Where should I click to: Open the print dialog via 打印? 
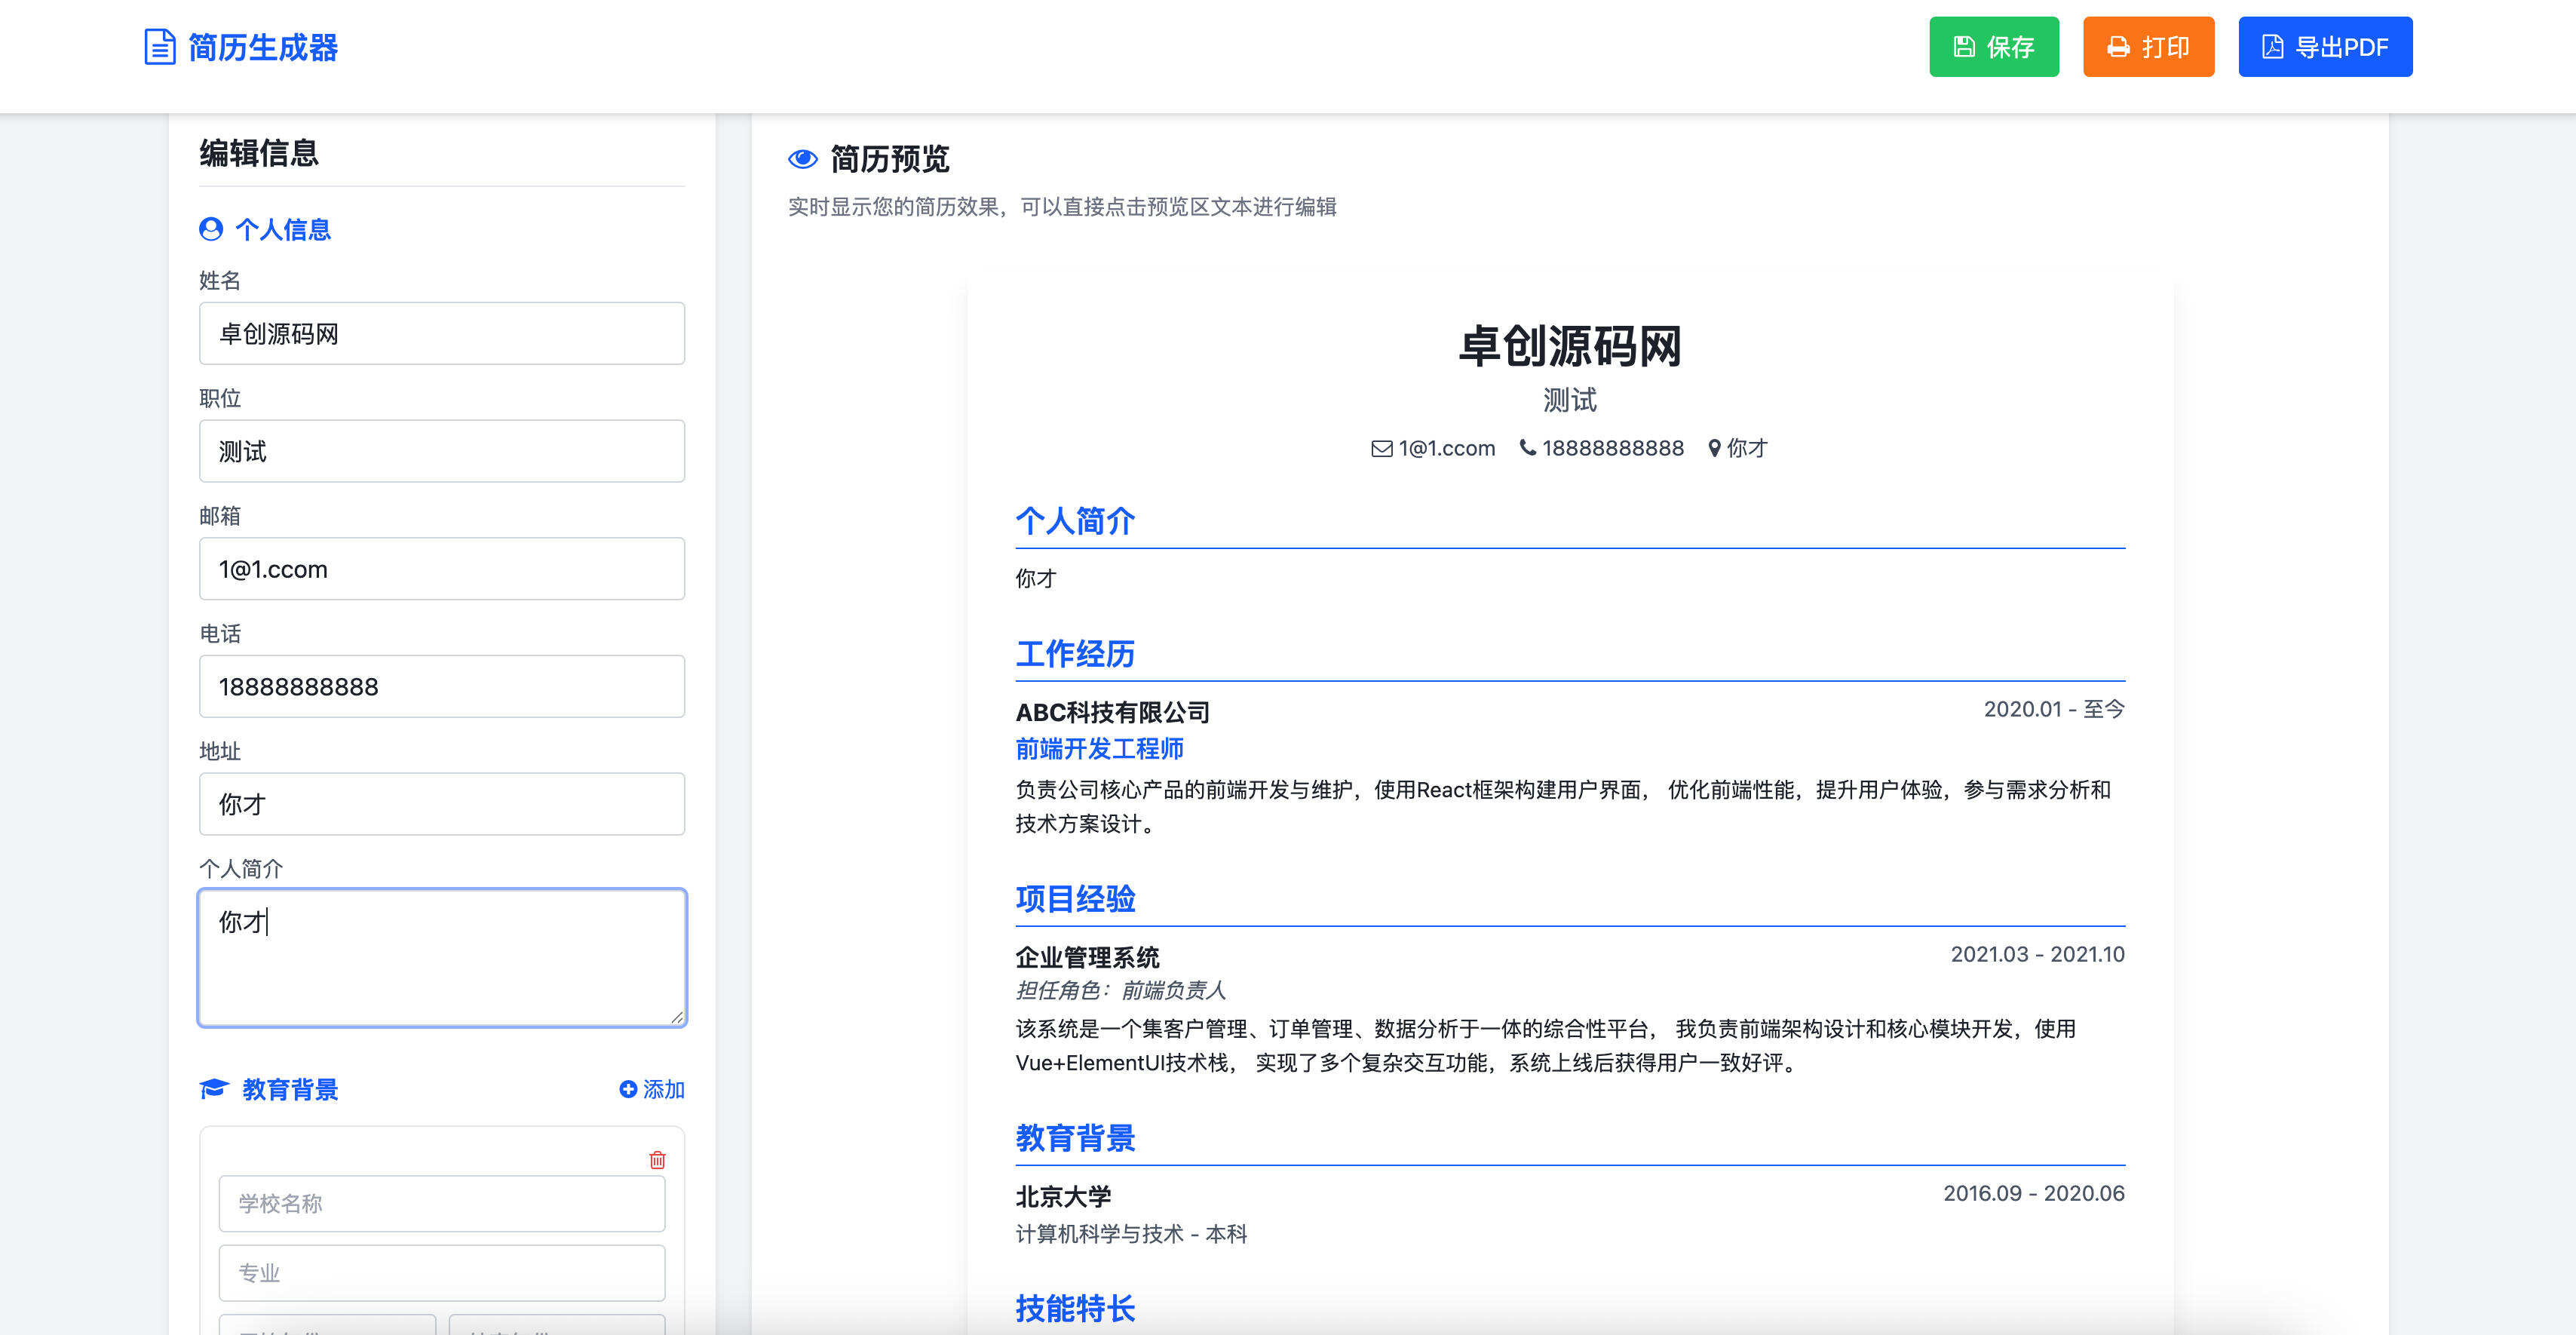tap(2148, 45)
